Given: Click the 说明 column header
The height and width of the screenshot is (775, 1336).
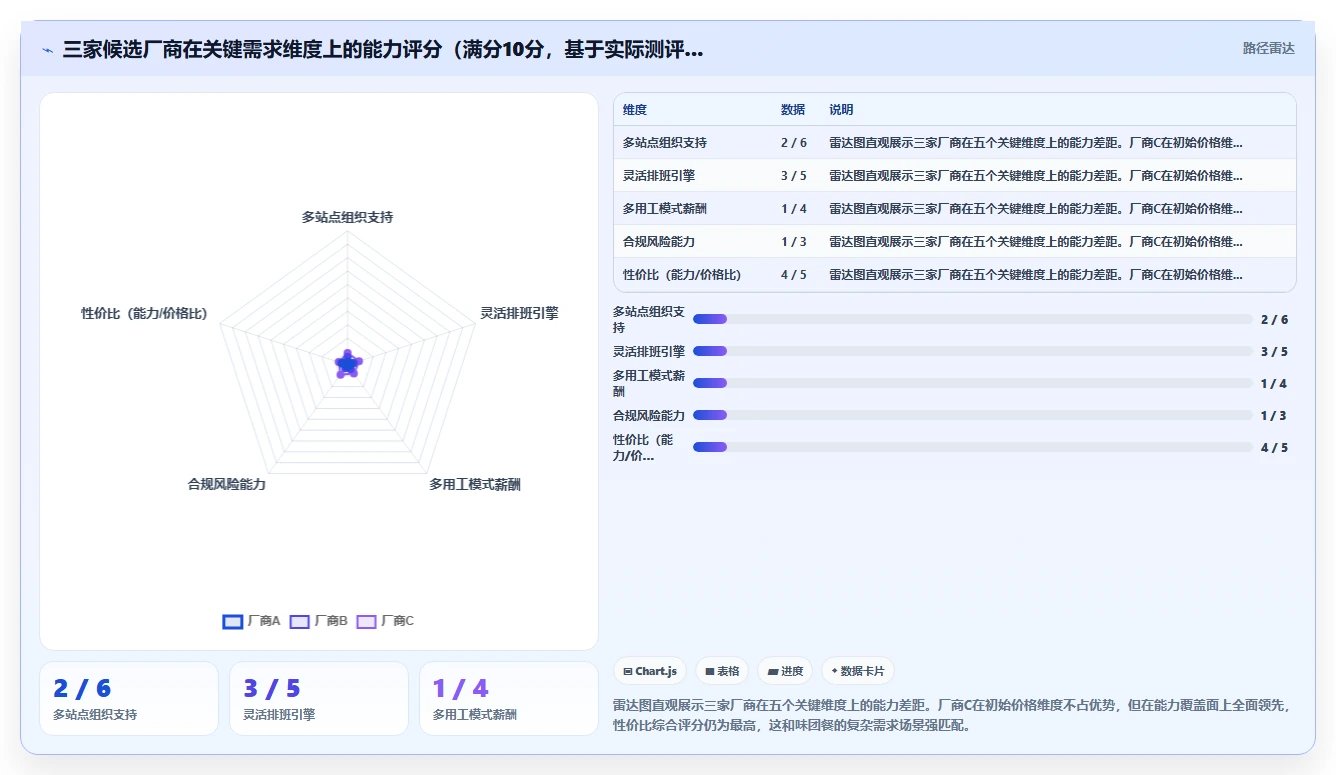Looking at the screenshot, I should (841, 110).
